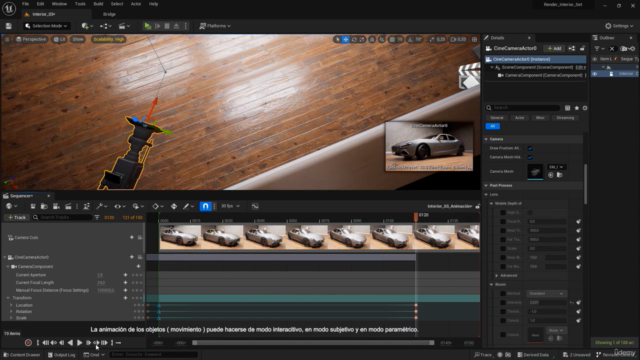The image size is (640, 360).
Task: Expand the Location track
Action: tap(11, 305)
